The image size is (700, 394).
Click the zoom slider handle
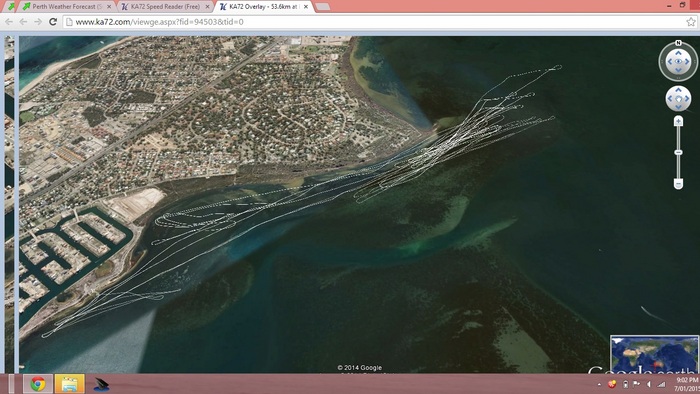point(678,153)
